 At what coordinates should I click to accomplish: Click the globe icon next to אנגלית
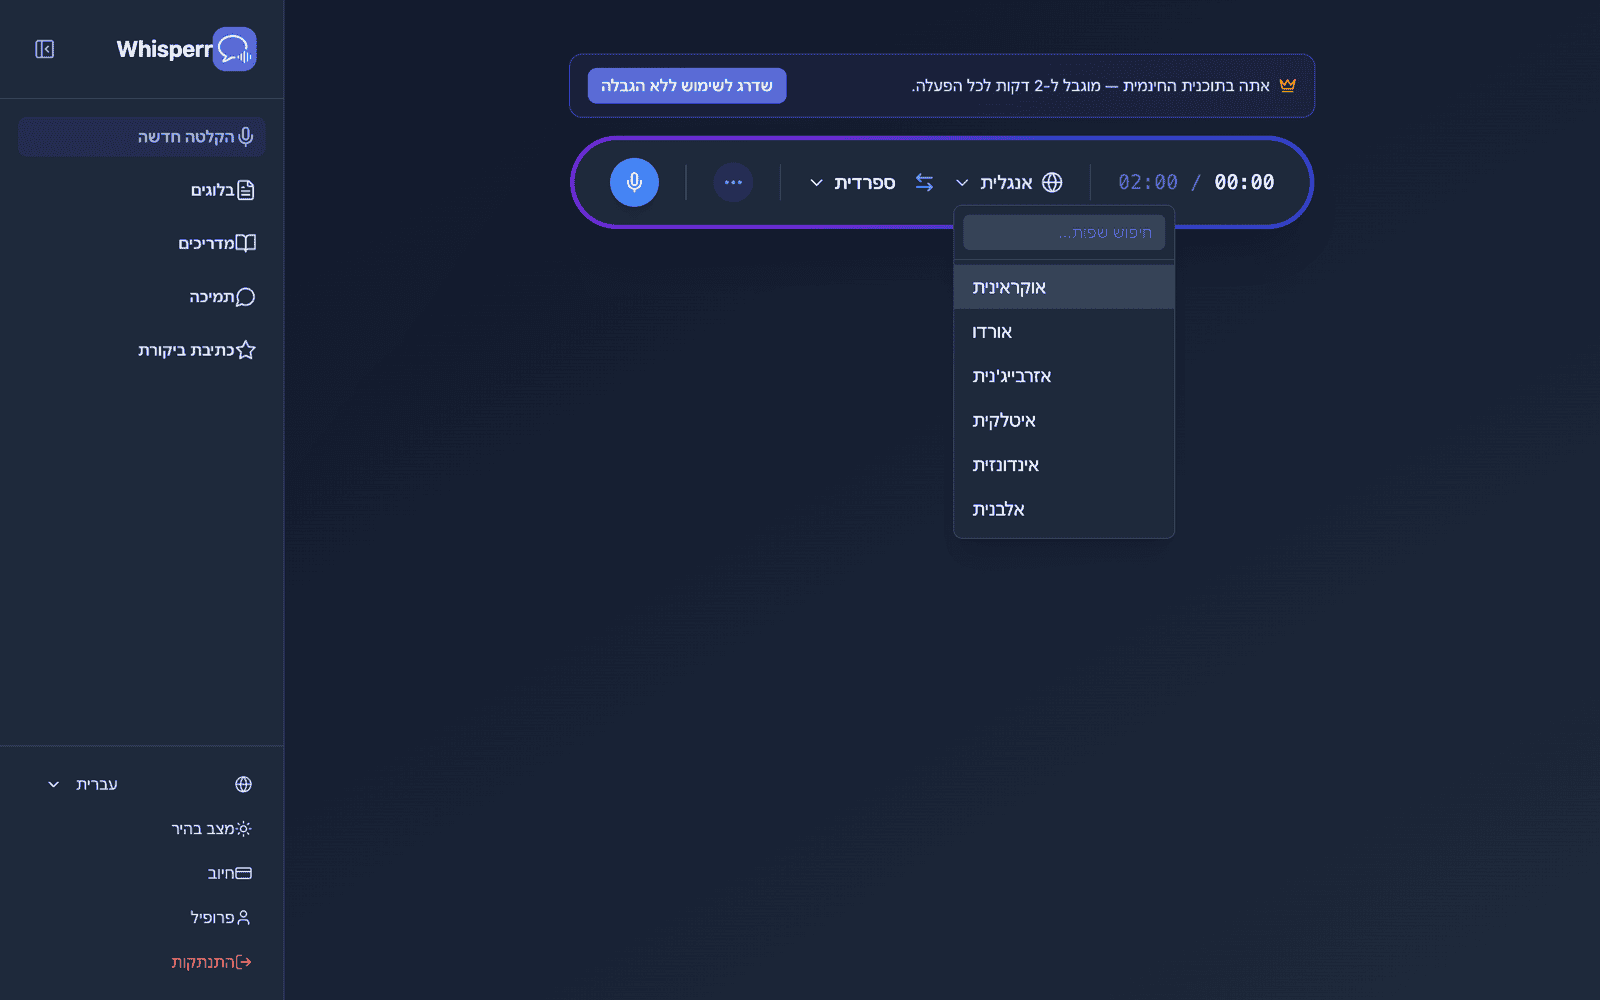pos(1052,183)
